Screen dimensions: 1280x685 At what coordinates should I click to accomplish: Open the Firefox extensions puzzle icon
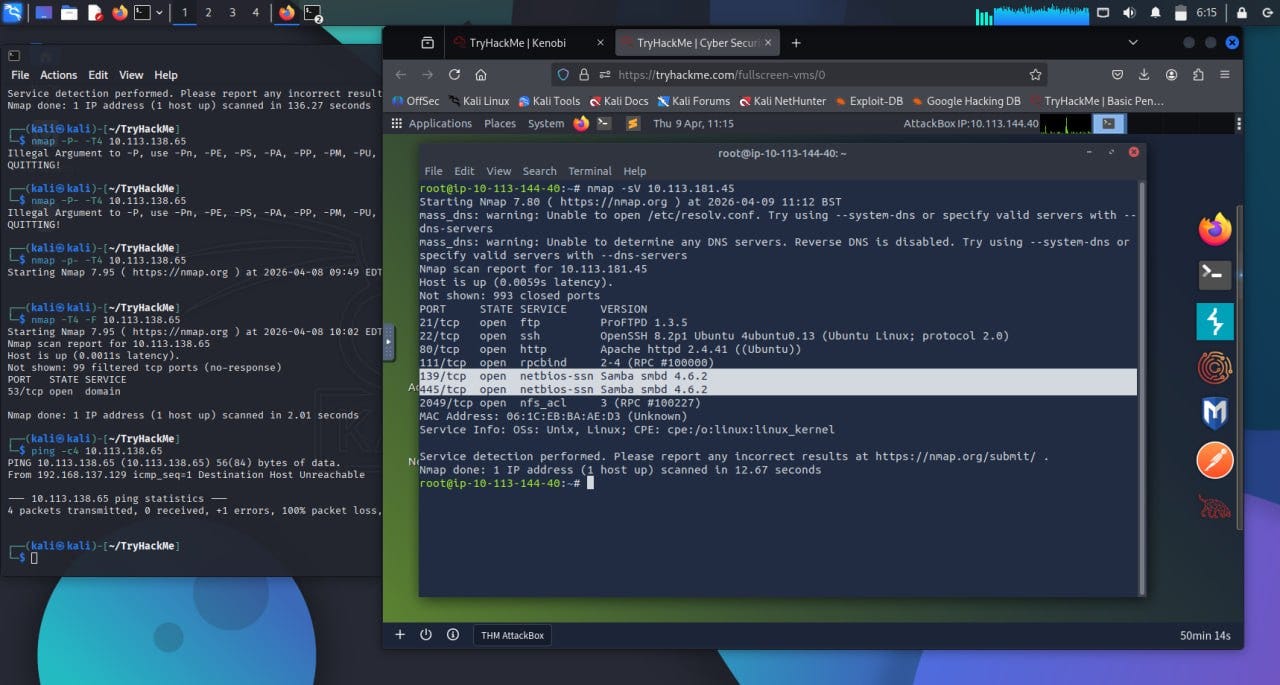pyautogui.click(x=1198, y=75)
